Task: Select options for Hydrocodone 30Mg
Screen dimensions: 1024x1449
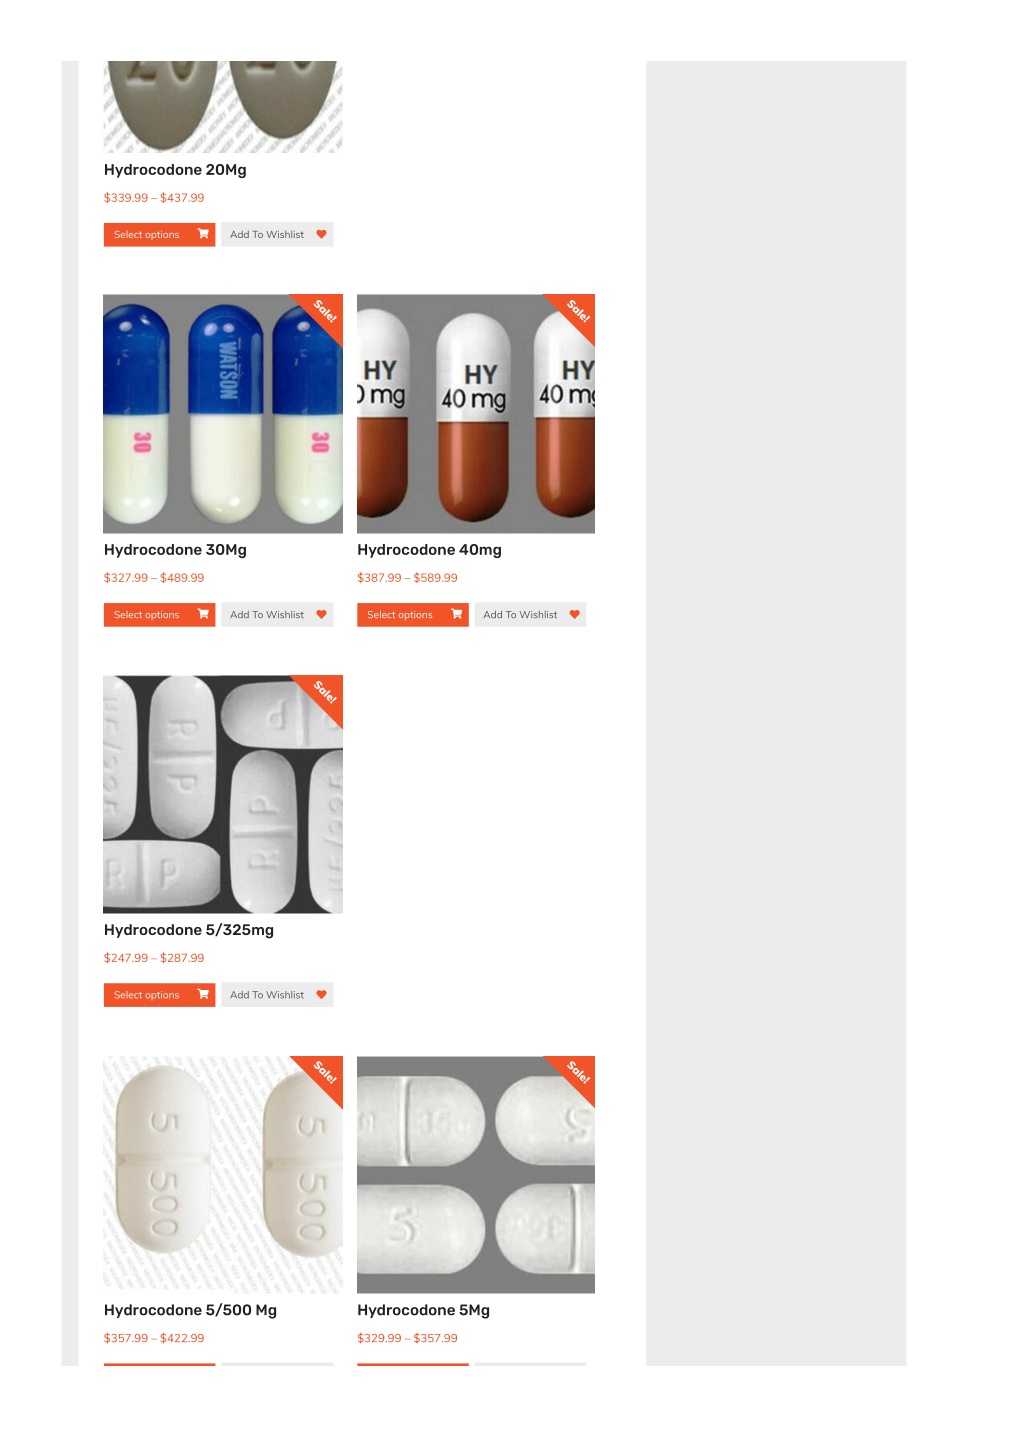Action: click(x=159, y=614)
